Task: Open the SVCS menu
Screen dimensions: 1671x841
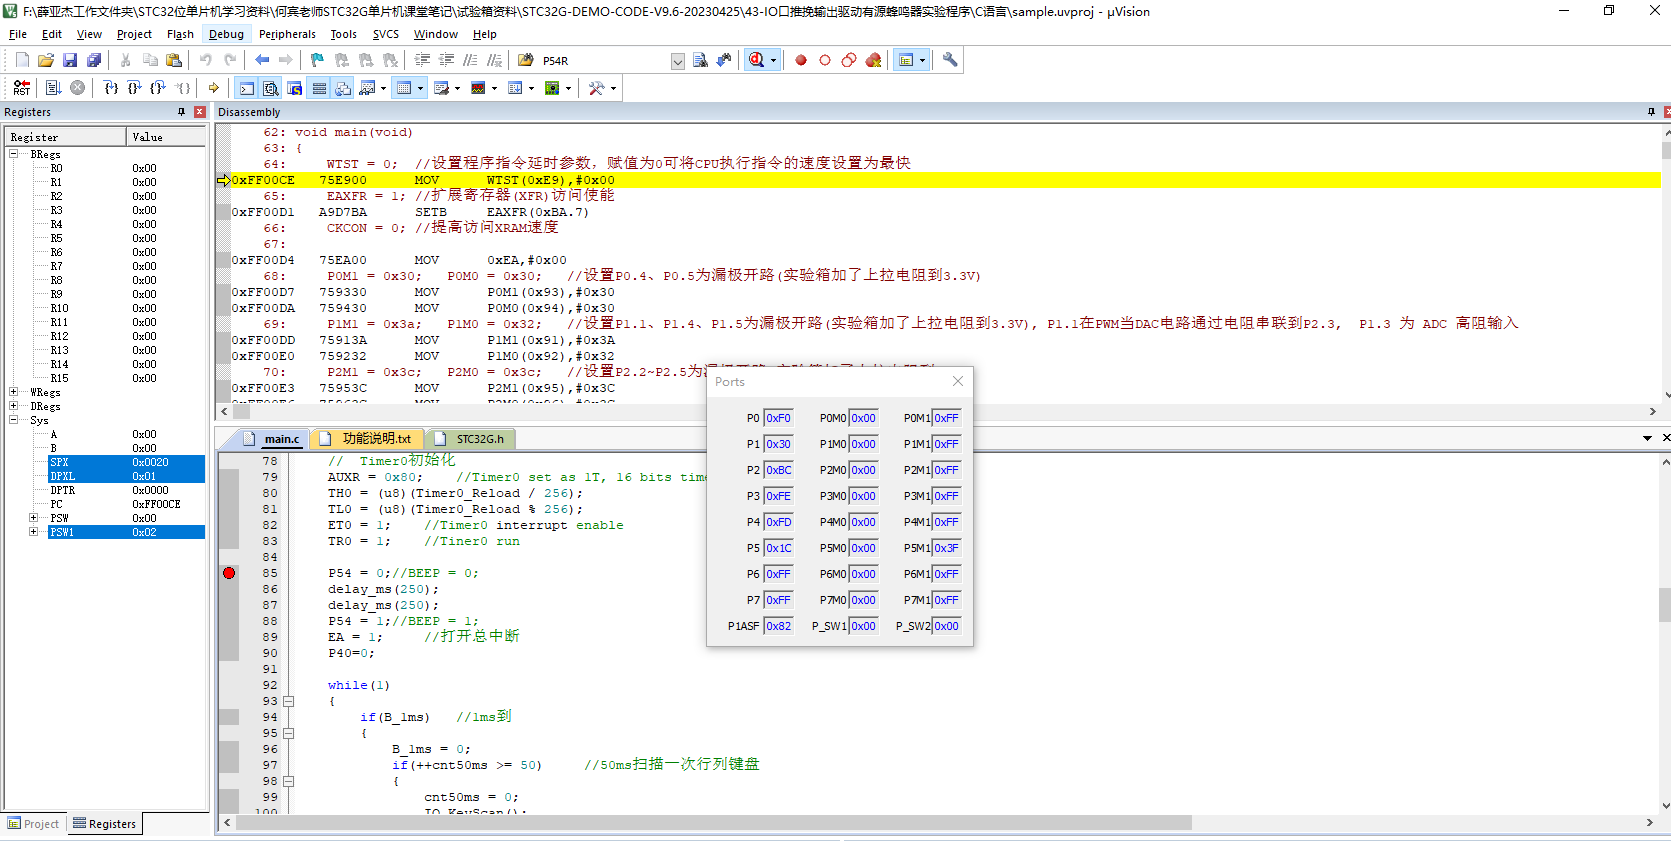Action: click(386, 34)
